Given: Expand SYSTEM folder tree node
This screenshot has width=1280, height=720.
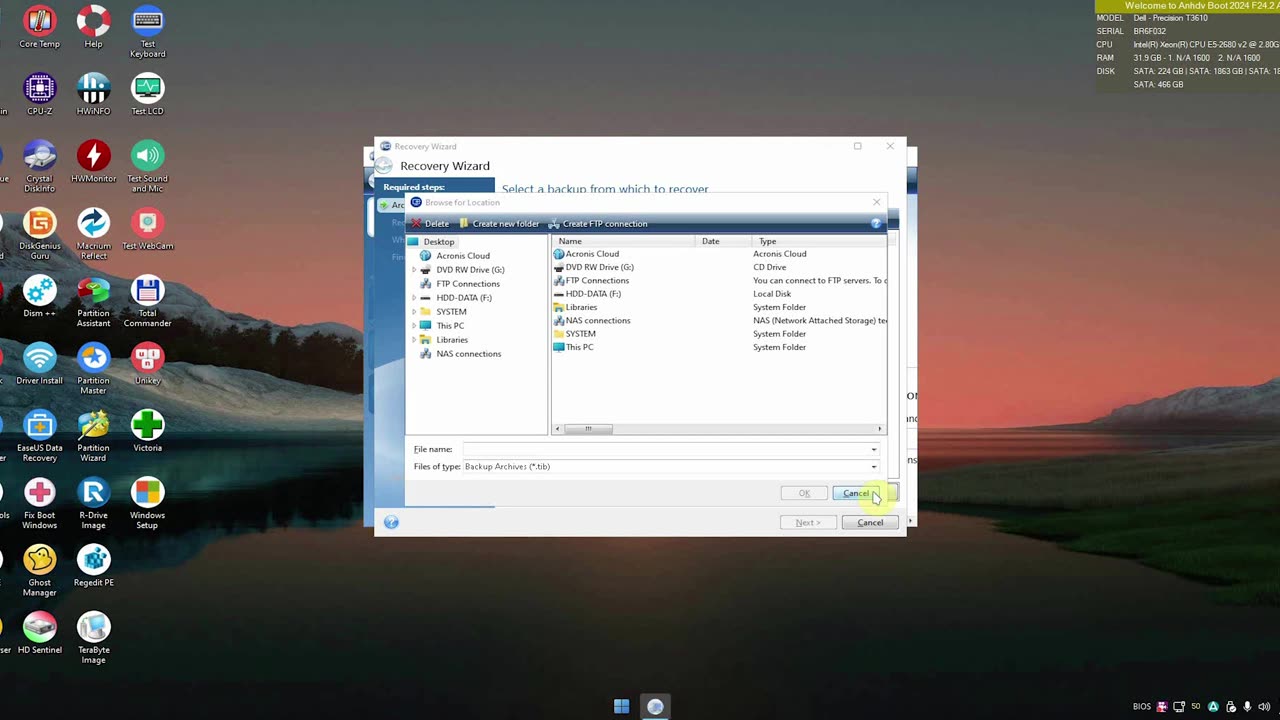Looking at the screenshot, I should coord(414,312).
